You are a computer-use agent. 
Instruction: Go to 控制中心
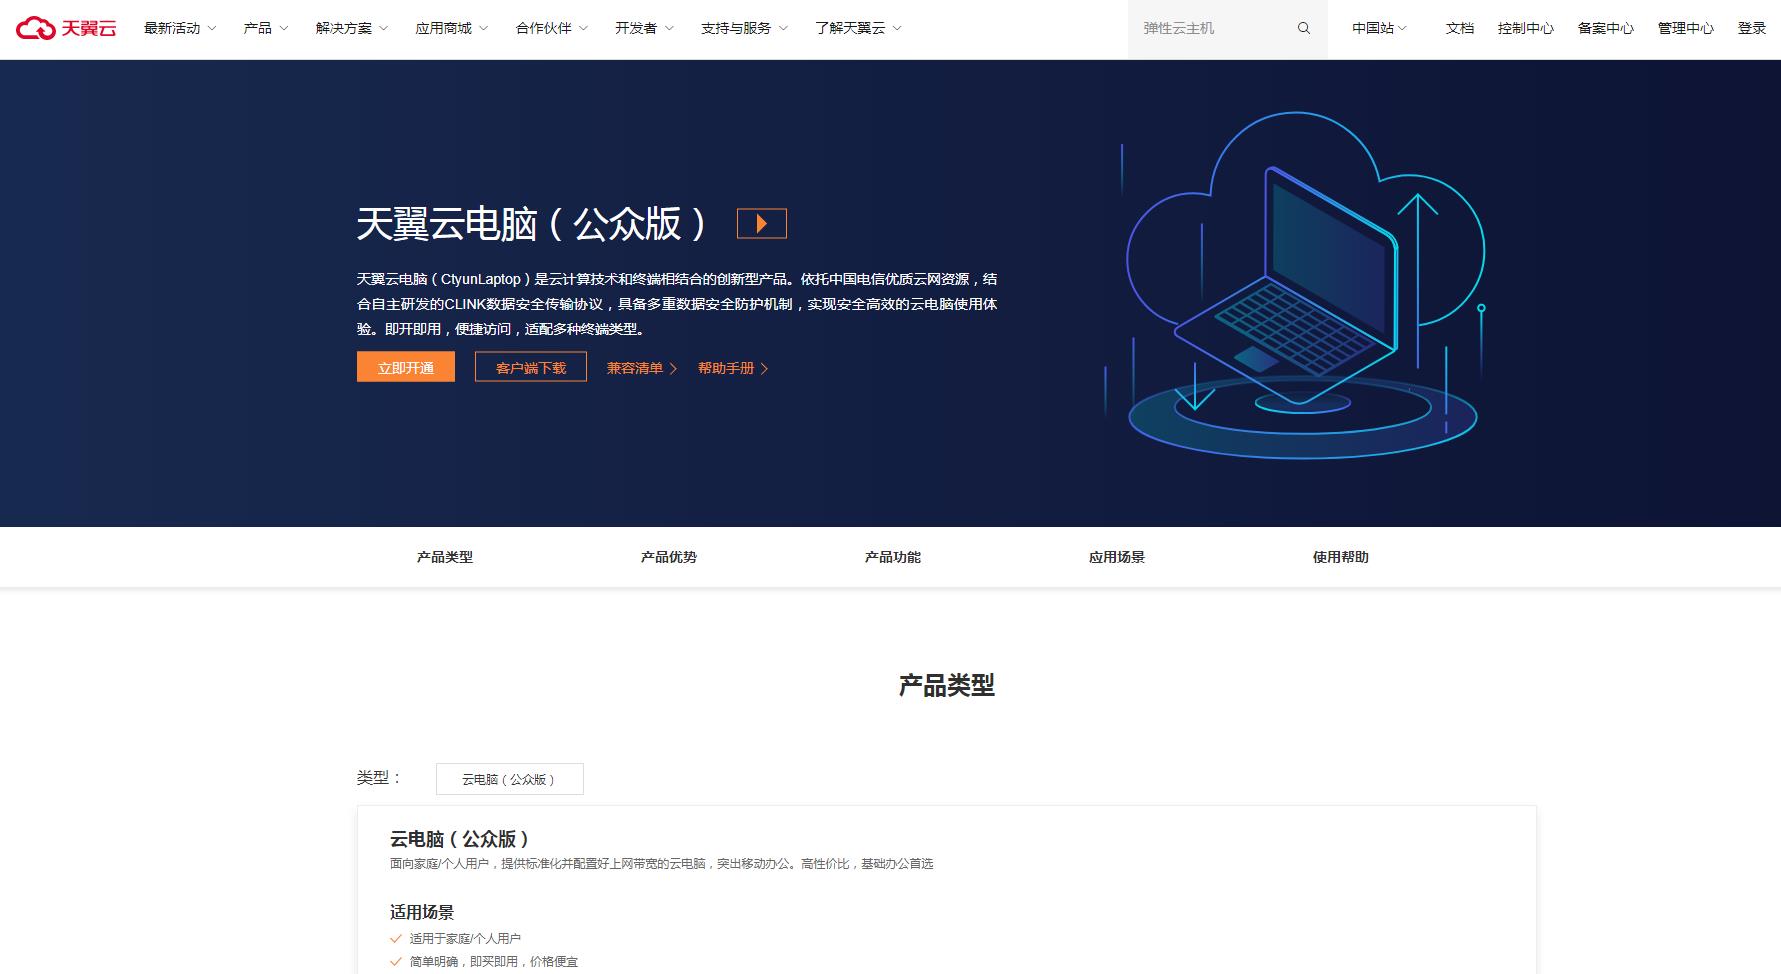click(1526, 28)
